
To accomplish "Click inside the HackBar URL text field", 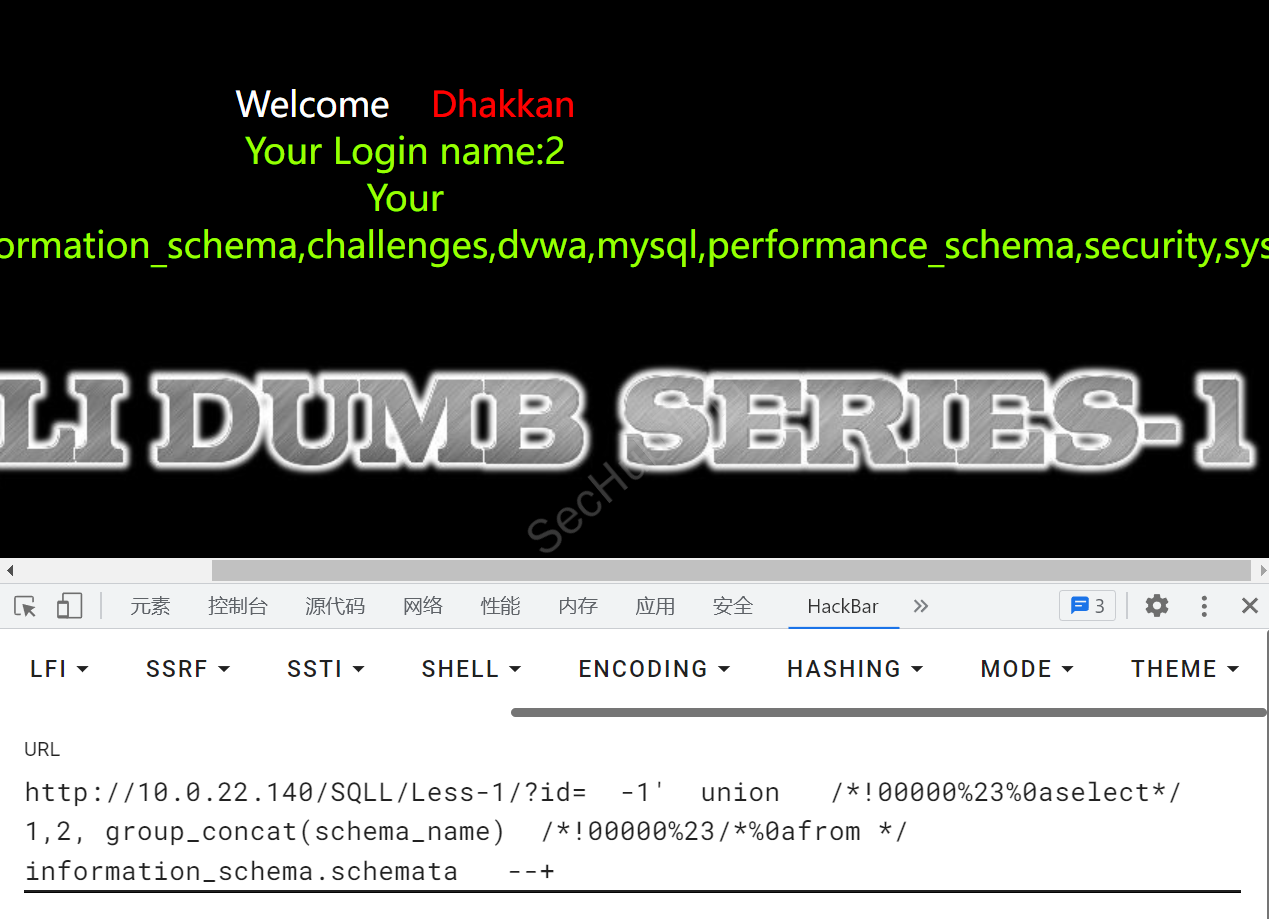I will point(632,831).
